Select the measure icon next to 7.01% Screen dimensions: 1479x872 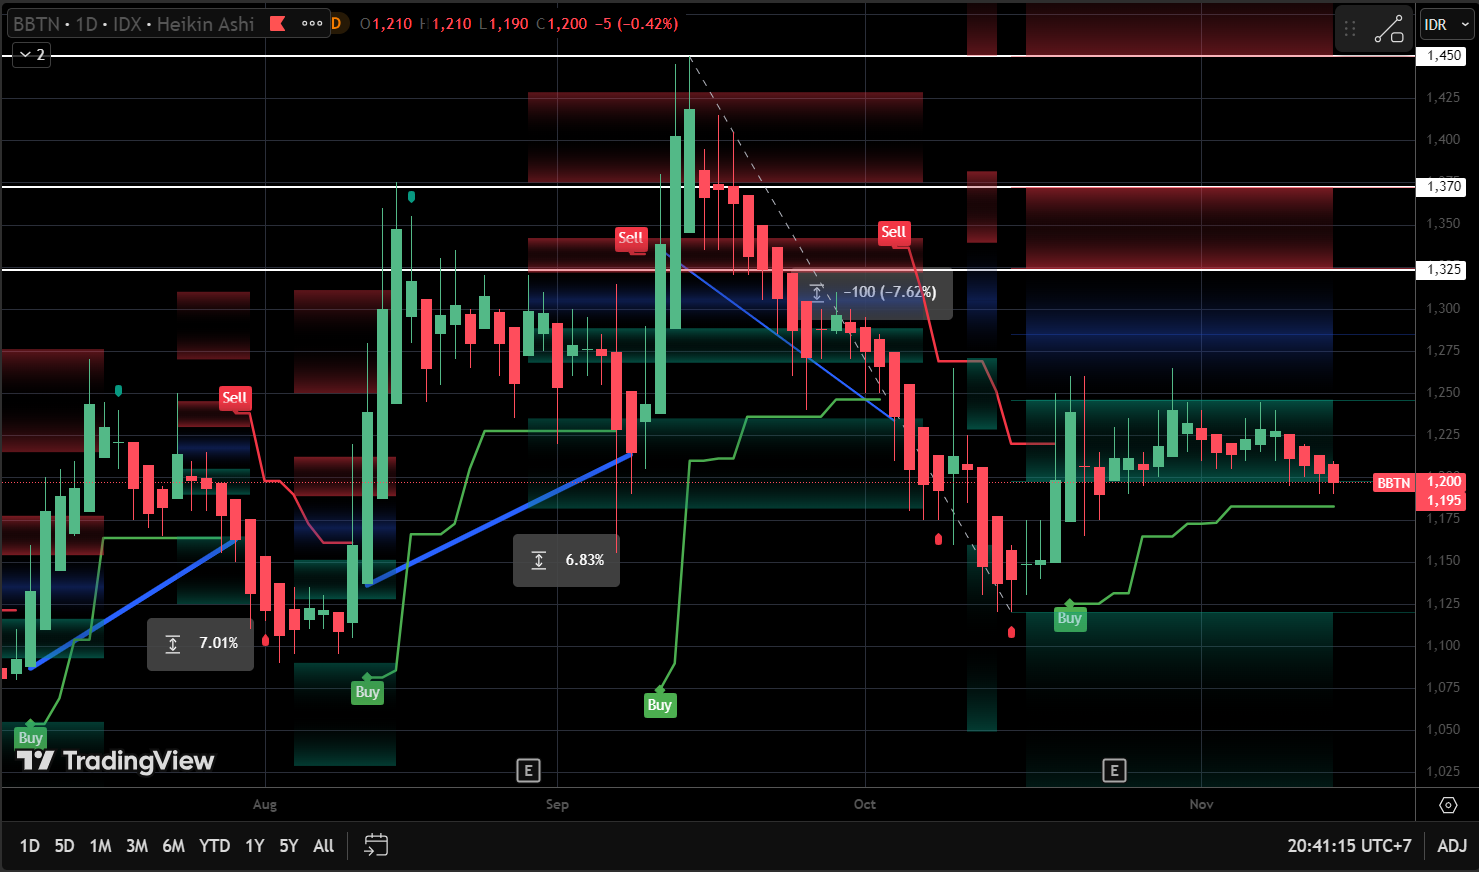pyautogui.click(x=173, y=644)
